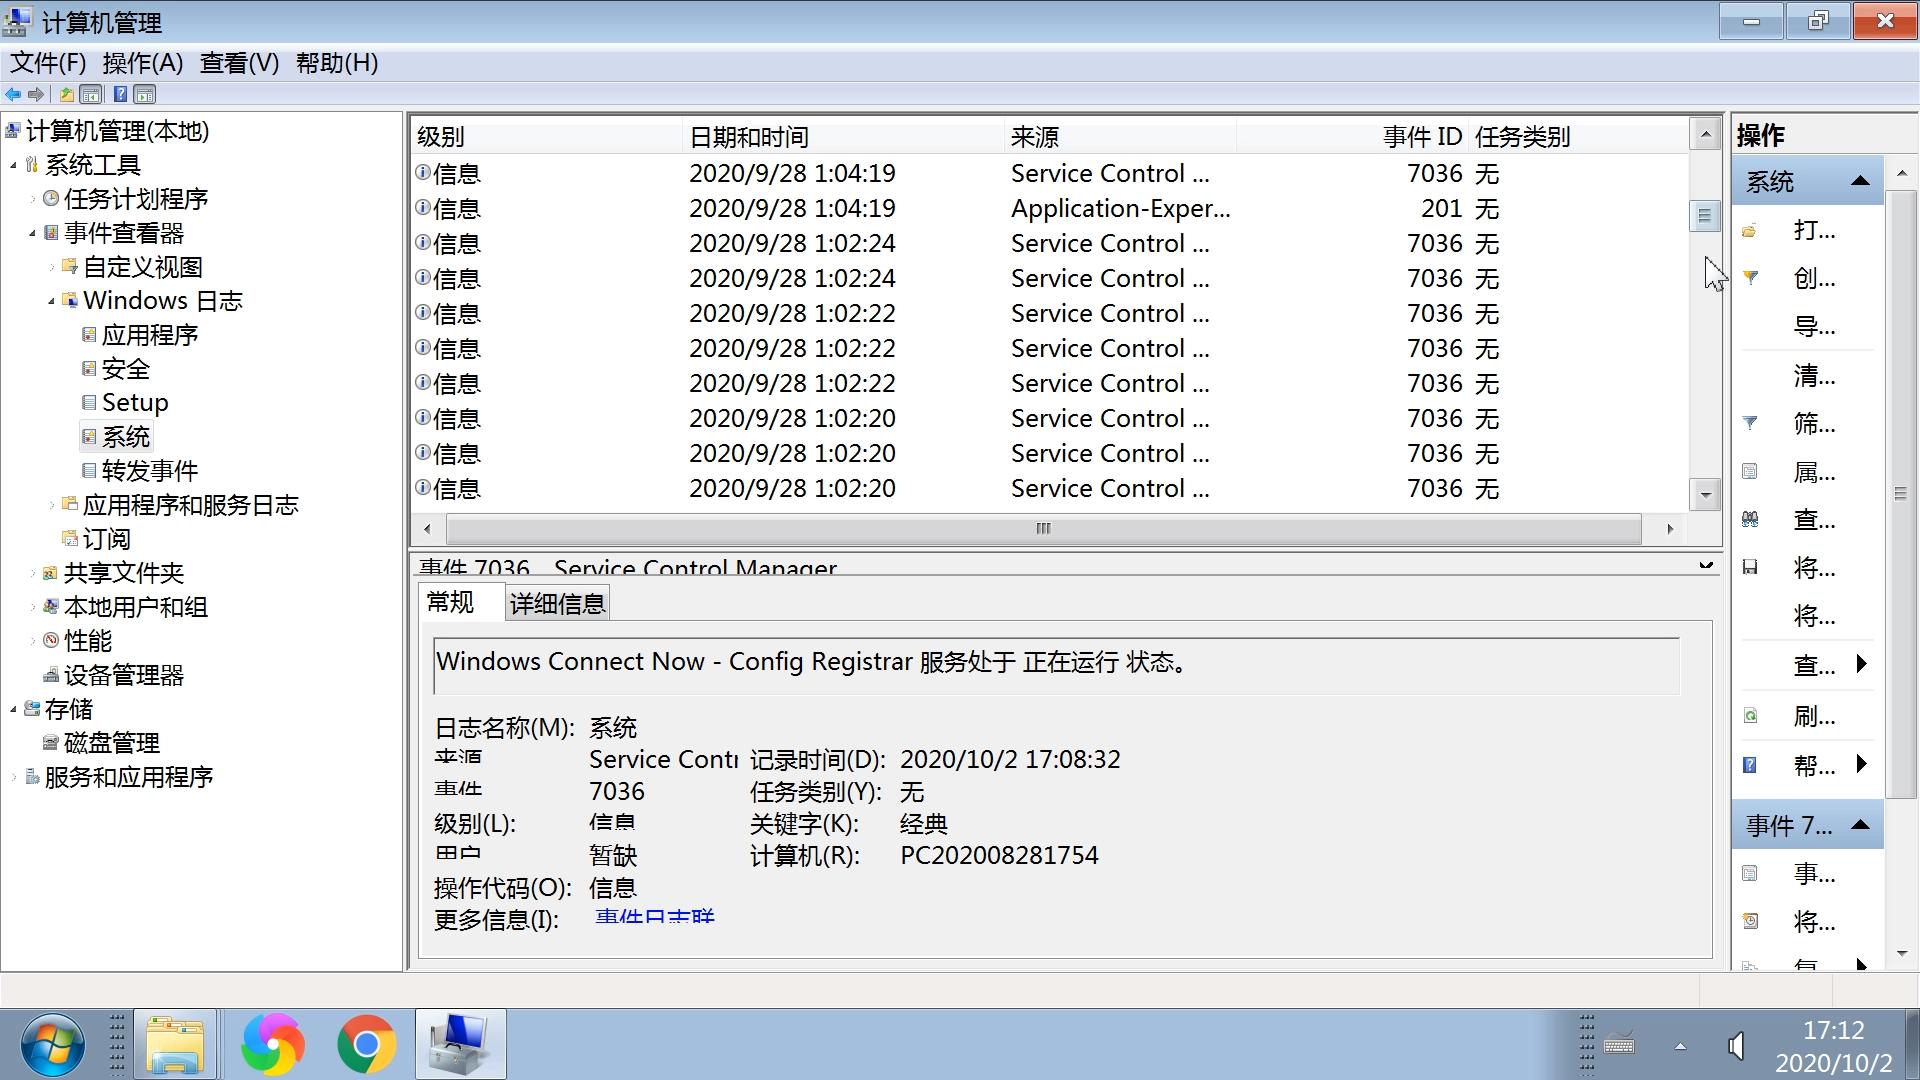Open 任务计划程序 in tree
Viewport: 1920px width, 1080px height.
click(x=135, y=199)
